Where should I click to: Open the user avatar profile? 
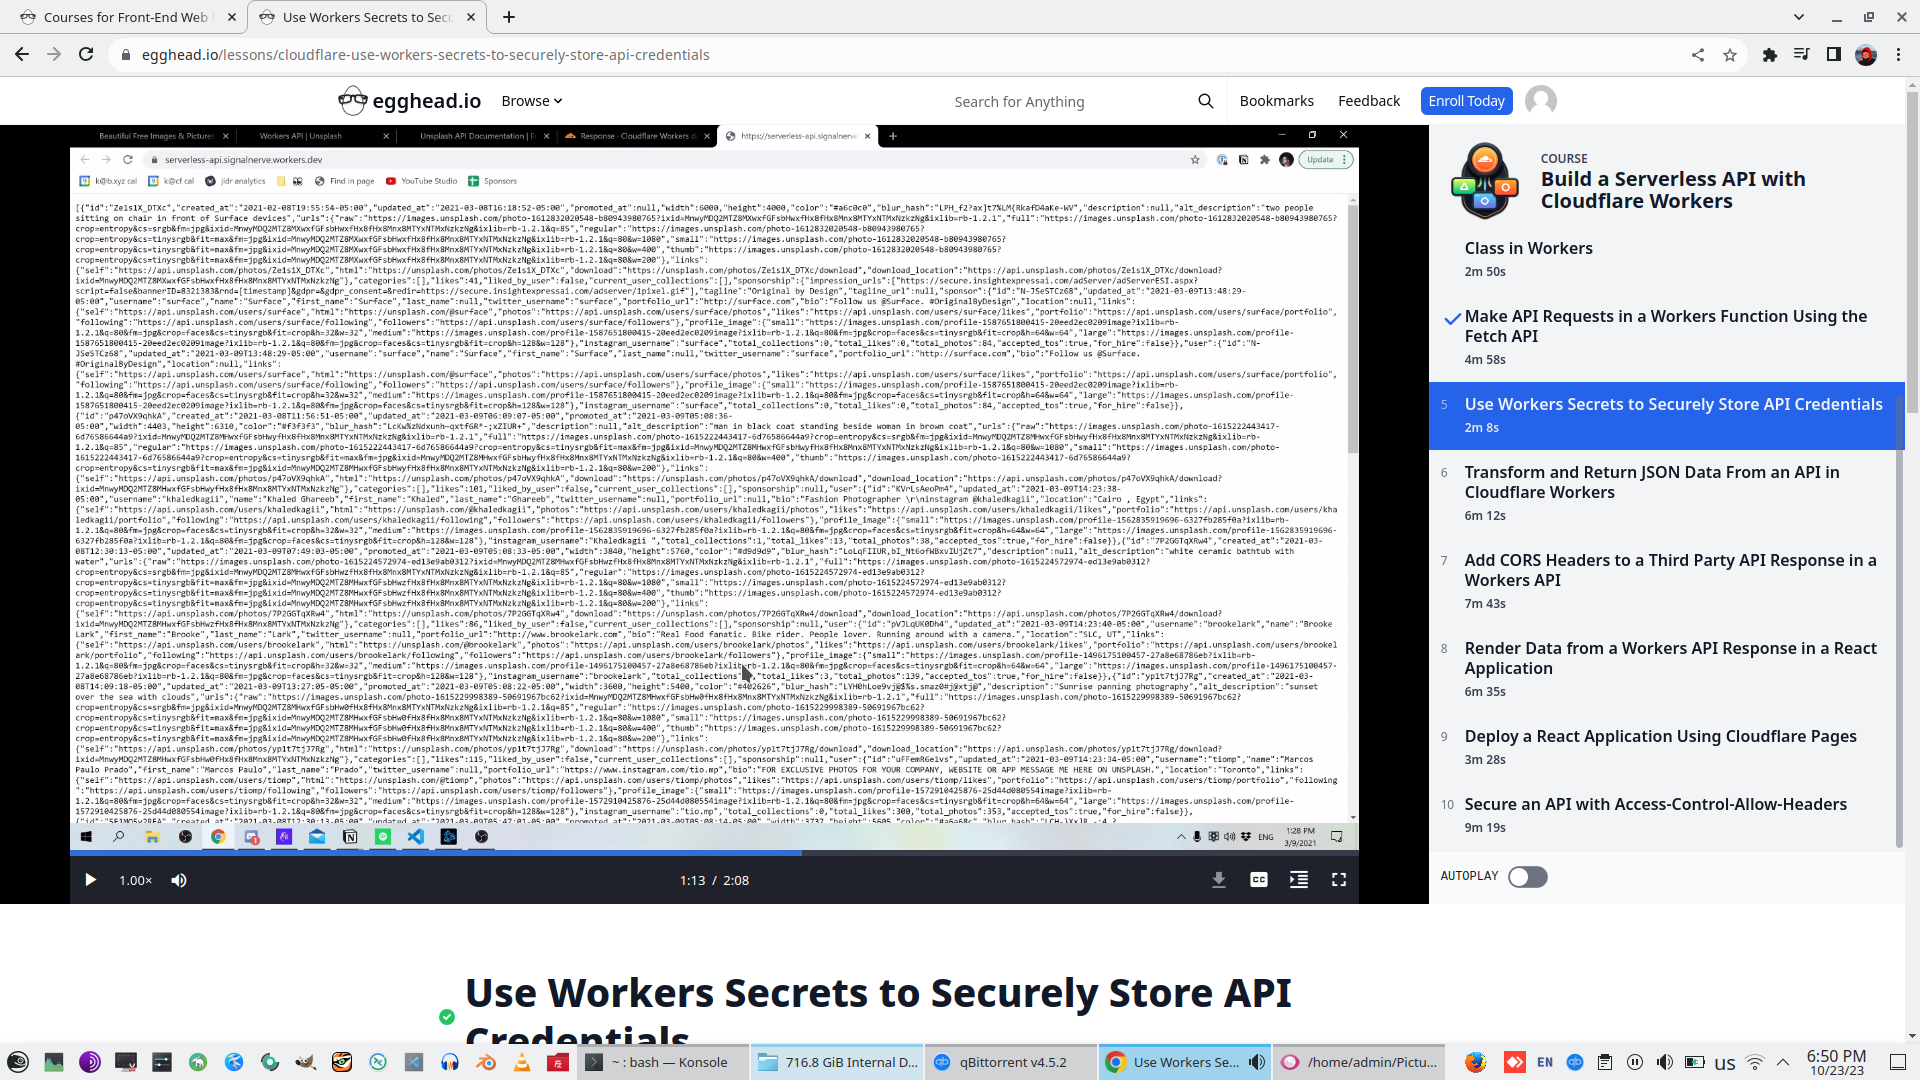pyautogui.click(x=1540, y=101)
